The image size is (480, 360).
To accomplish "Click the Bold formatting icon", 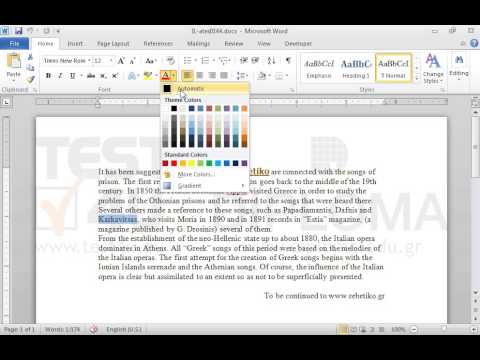I will coord(48,76).
